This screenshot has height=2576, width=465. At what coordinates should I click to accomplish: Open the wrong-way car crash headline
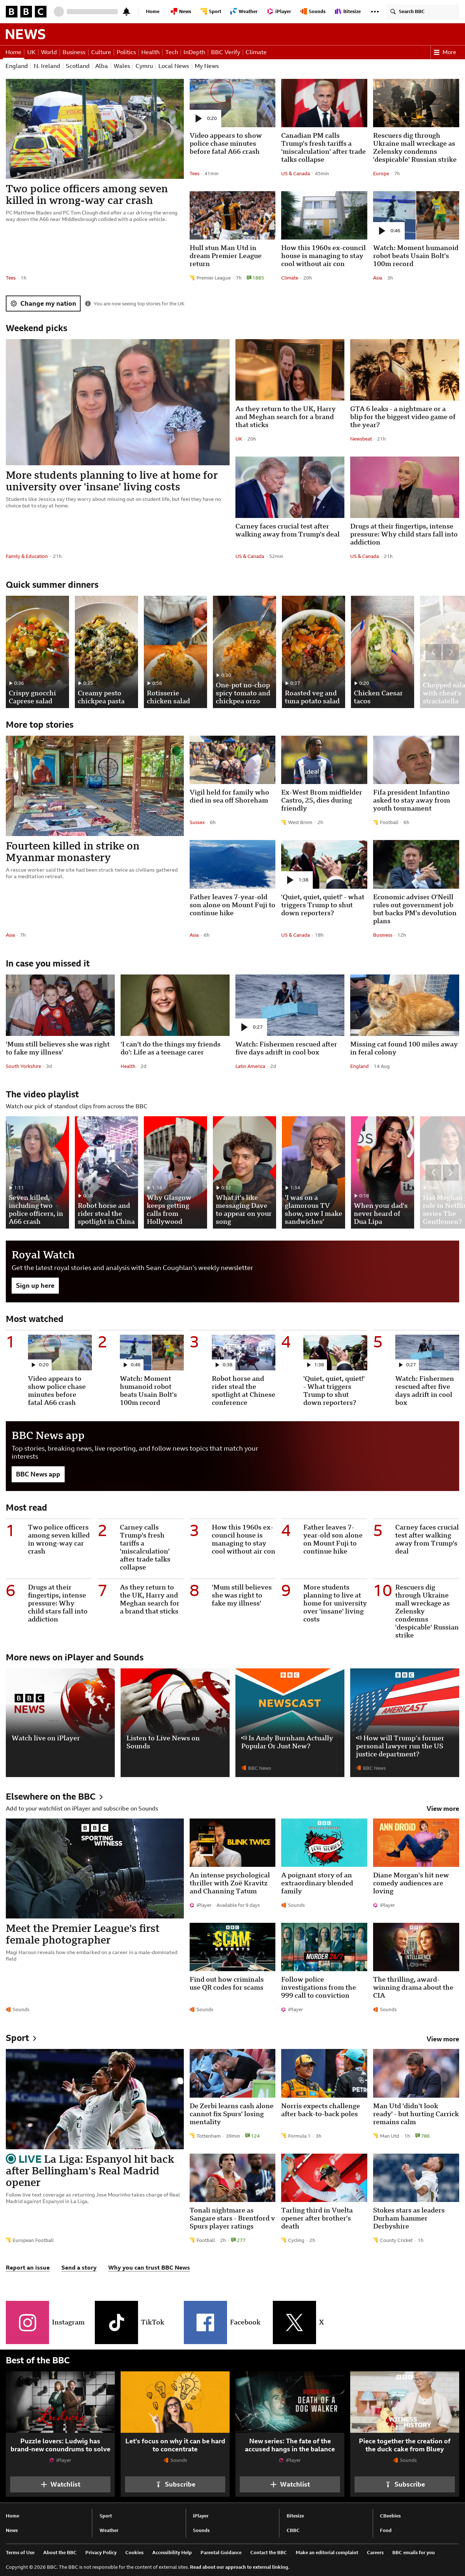click(x=87, y=194)
